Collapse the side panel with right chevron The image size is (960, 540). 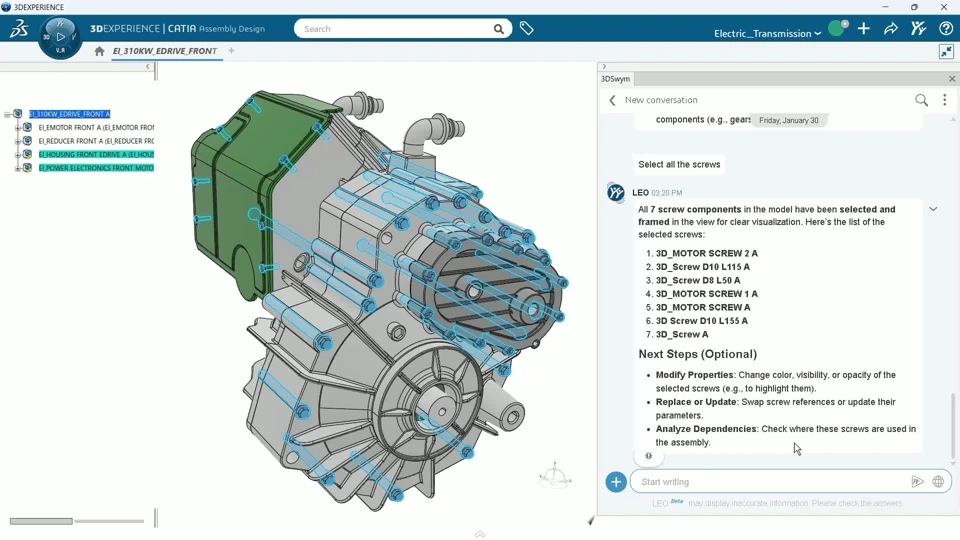(x=604, y=67)
